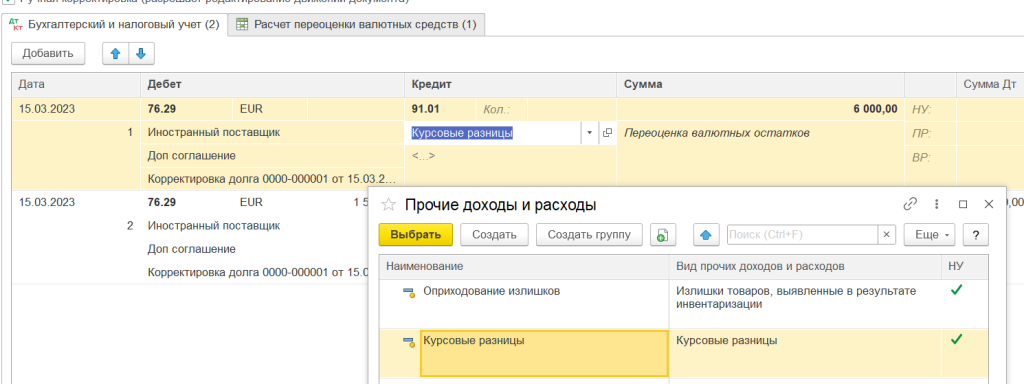Viewport: 1024px width, 384px height.
Task: Clear the search field
Action: coord(886,235)
